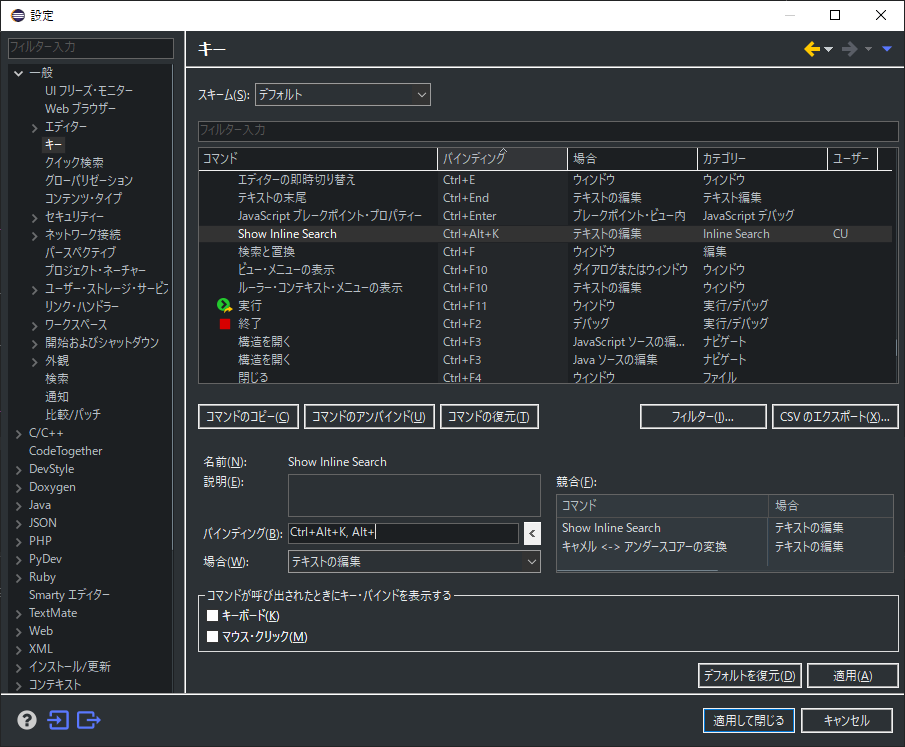Sort by ユーザー column header
905x747 pixels.
(x=852, y=159)
